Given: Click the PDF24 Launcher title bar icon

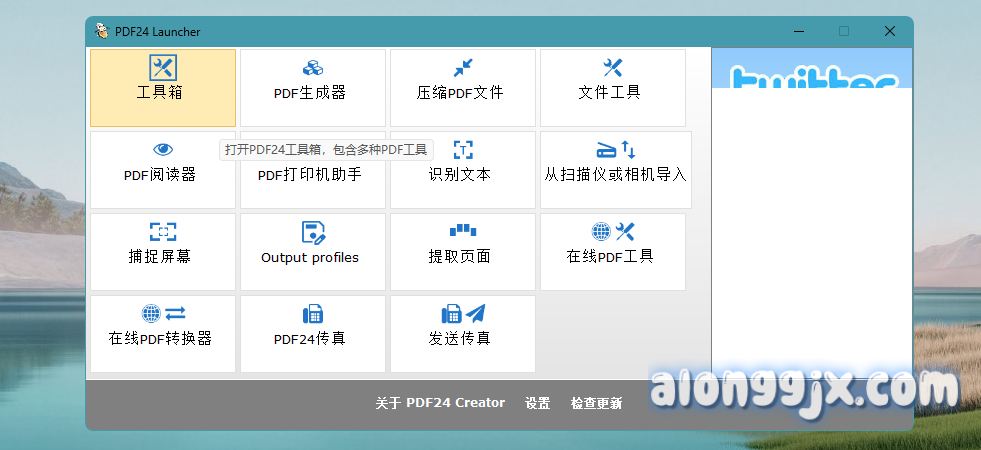Looking at the screenshot, I should [101, 31].
